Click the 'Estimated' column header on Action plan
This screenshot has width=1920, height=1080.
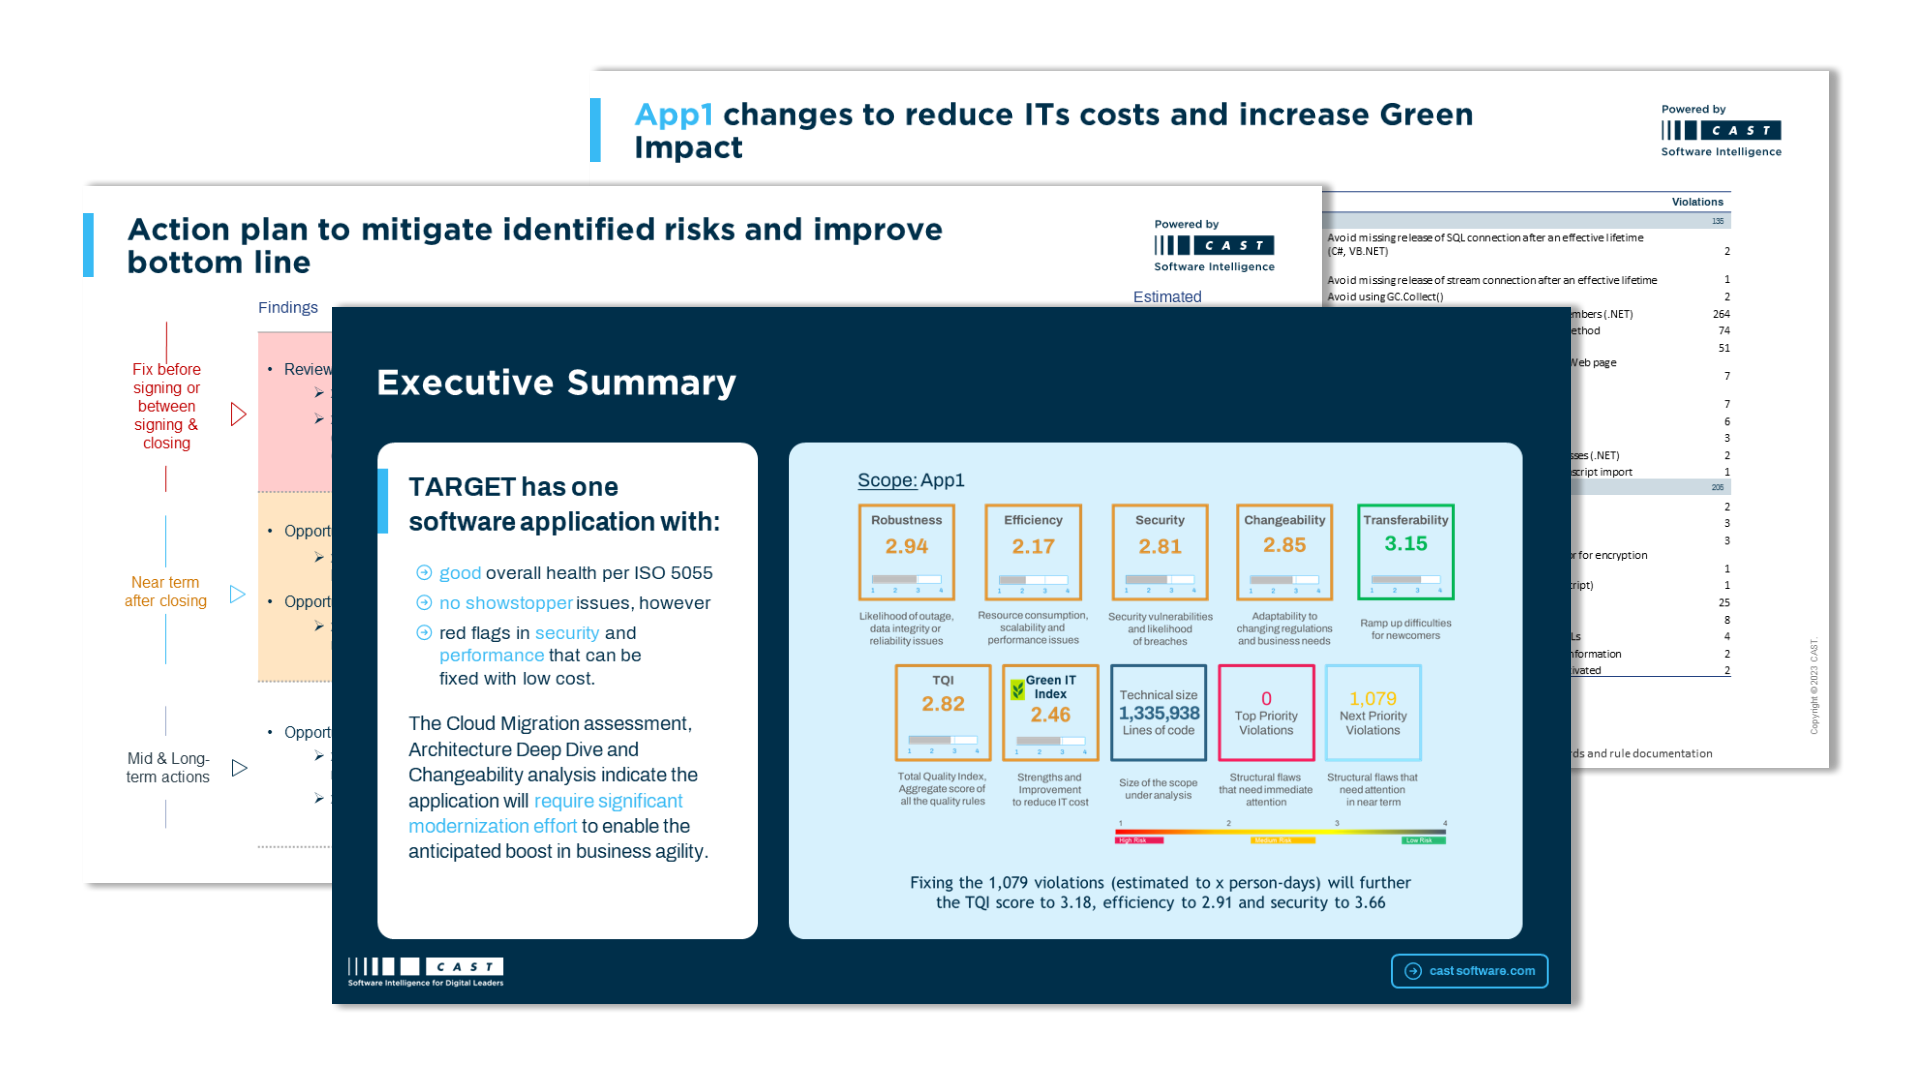click(x=1167, y=297)
